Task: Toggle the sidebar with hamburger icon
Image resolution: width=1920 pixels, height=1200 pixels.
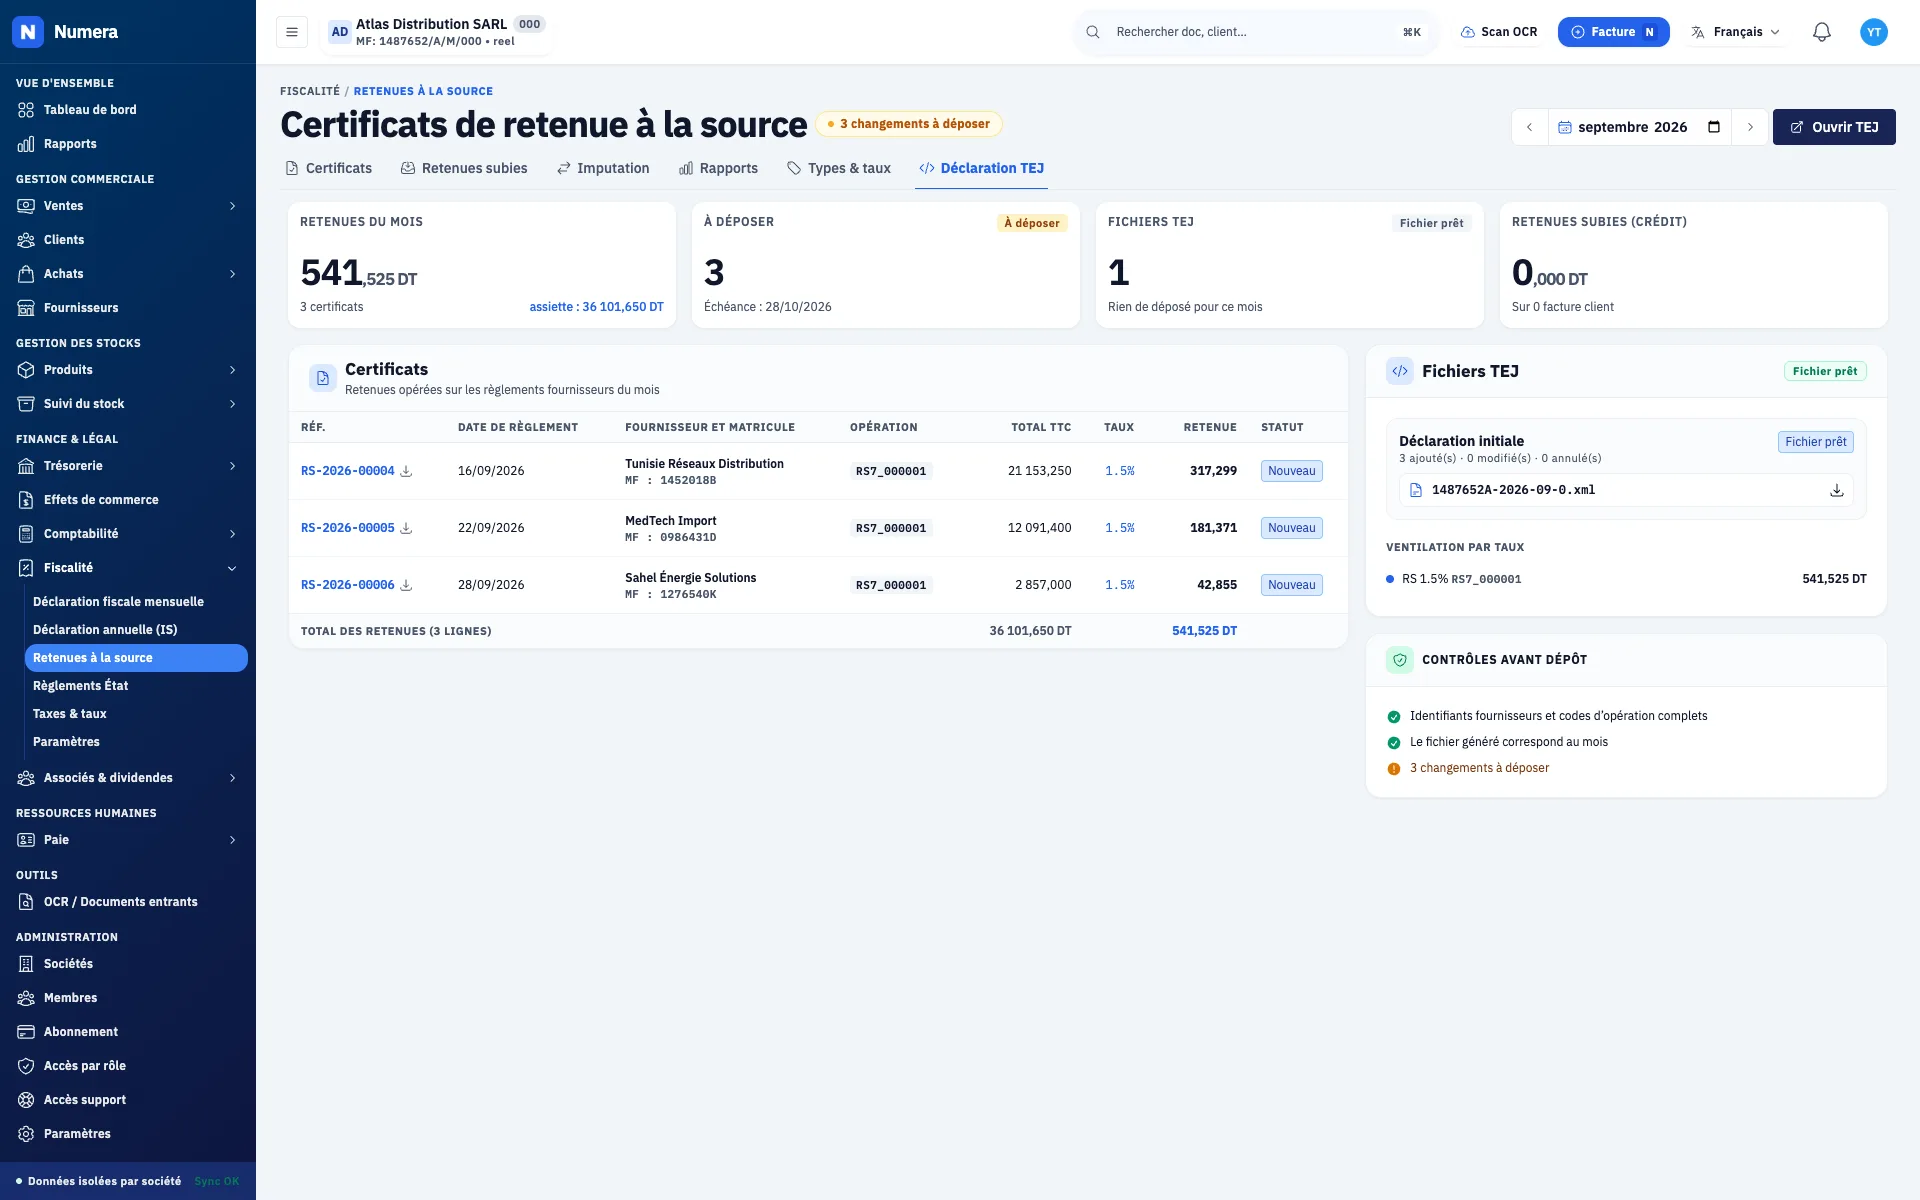Action: click(292, 32)
